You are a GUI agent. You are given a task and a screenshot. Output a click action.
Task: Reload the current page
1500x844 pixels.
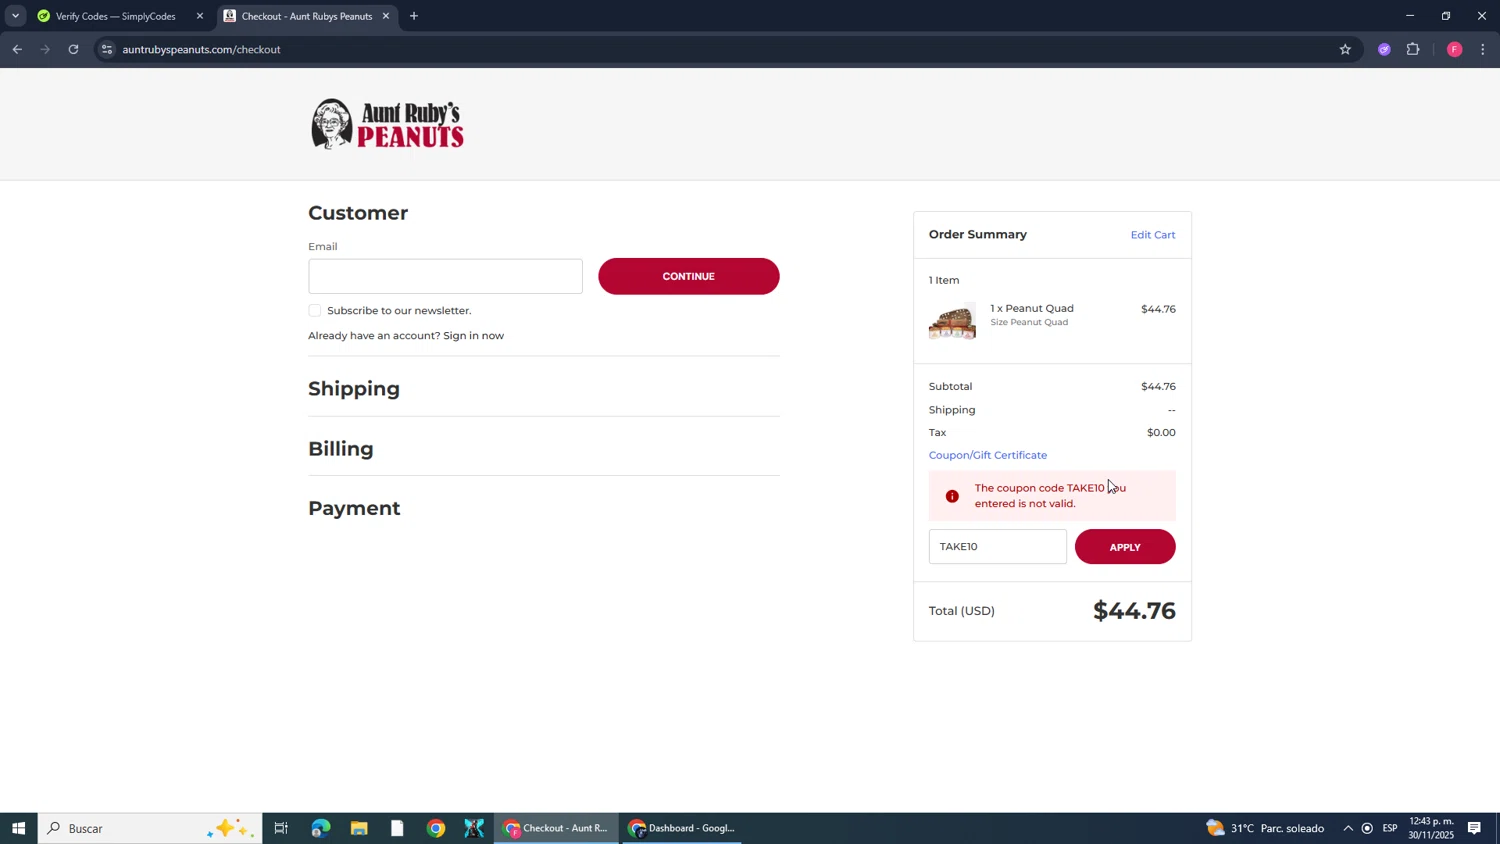[x=73, y=49]
